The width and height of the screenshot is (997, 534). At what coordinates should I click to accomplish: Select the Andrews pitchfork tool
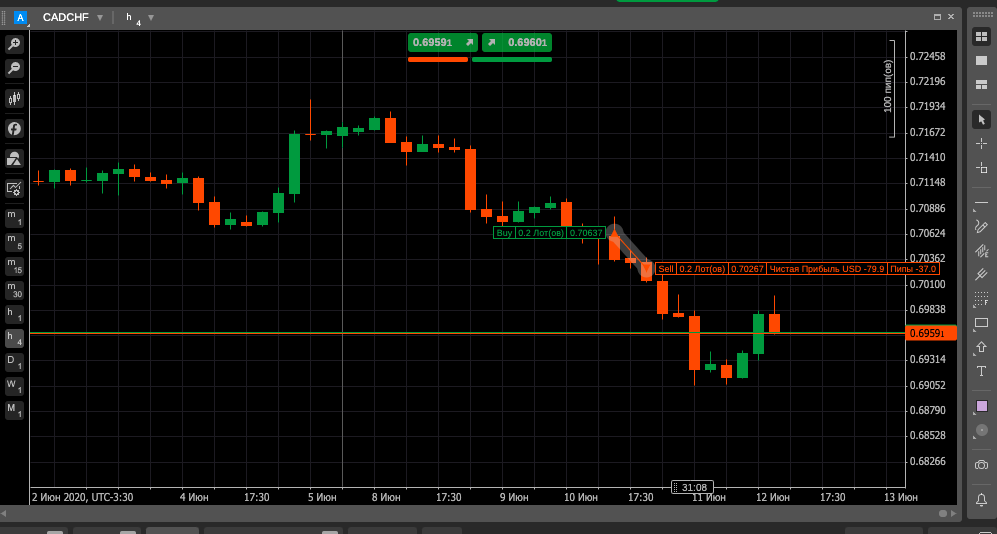pos(981,275)
